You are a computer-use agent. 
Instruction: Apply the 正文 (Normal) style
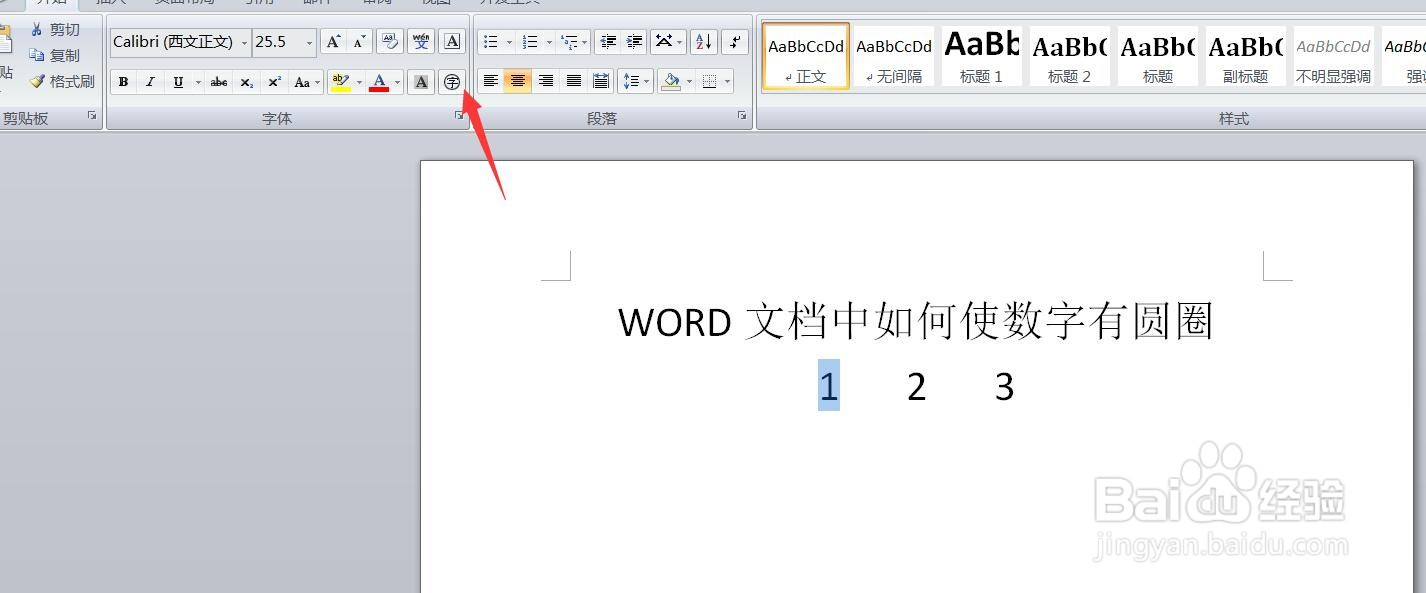click(x=806, y=57)
